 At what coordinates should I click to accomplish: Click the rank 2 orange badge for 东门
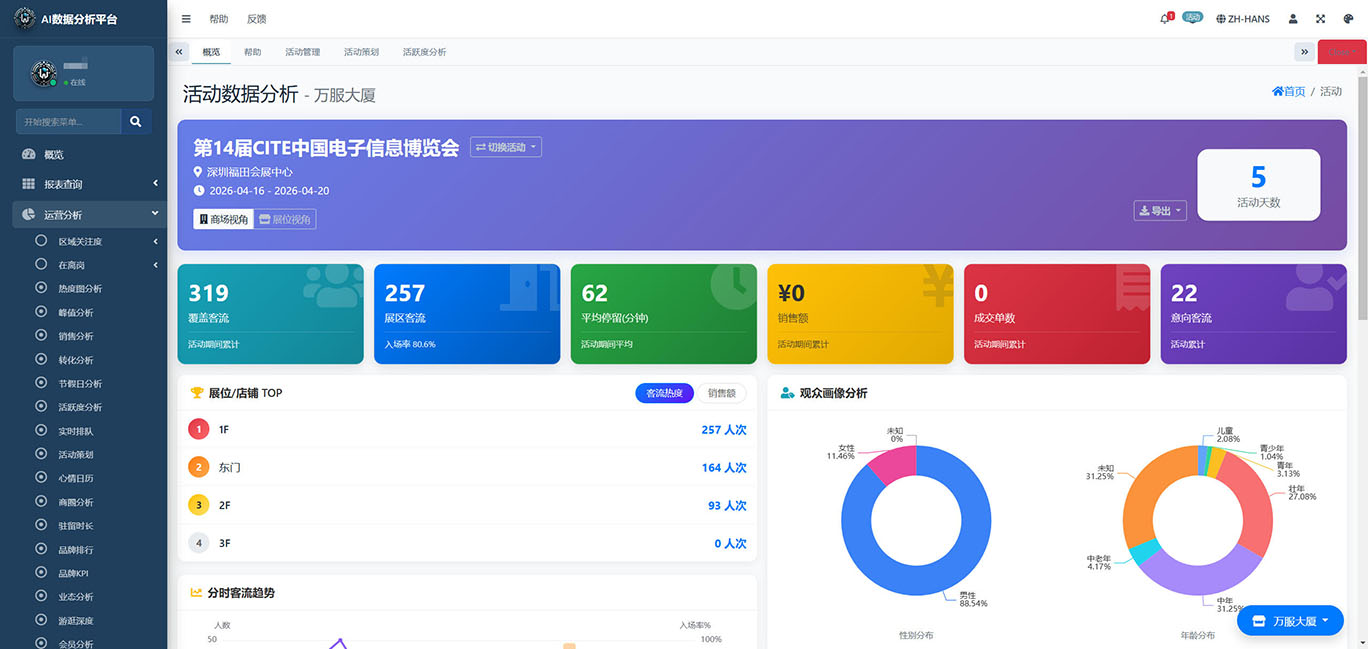coord(199,467)
